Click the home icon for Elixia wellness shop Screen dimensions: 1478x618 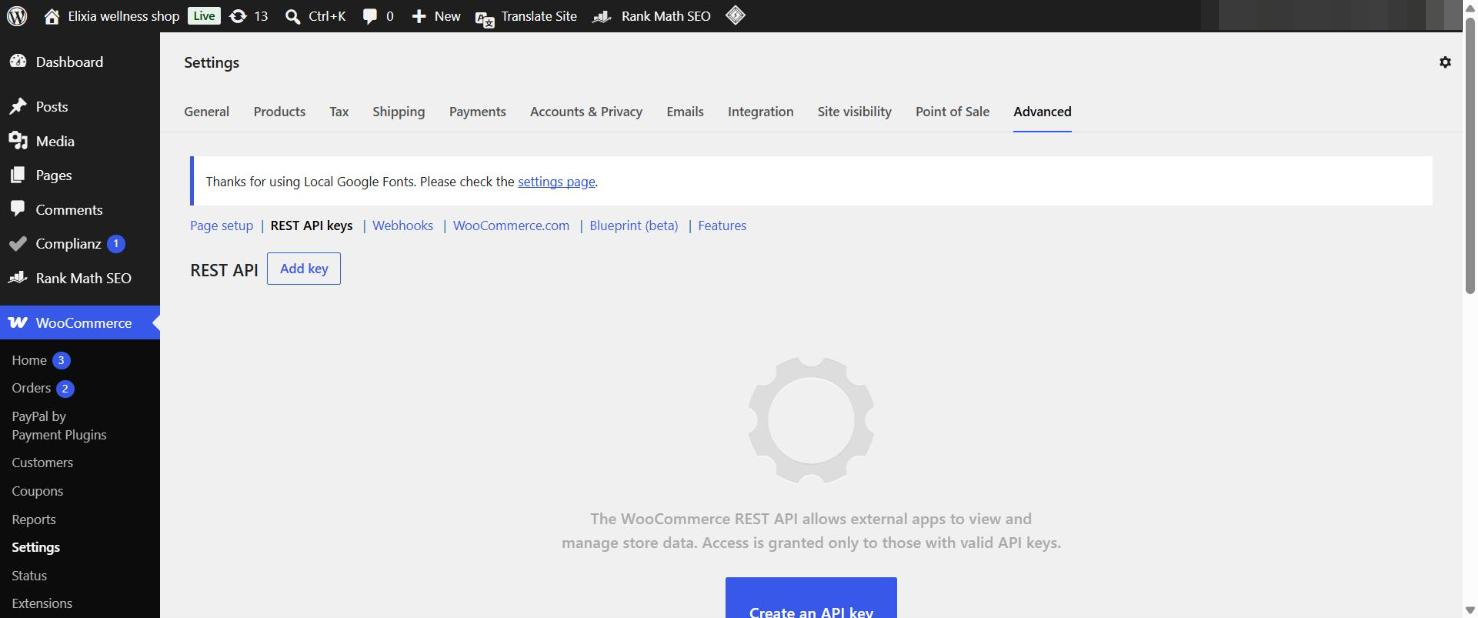[52, 16]
